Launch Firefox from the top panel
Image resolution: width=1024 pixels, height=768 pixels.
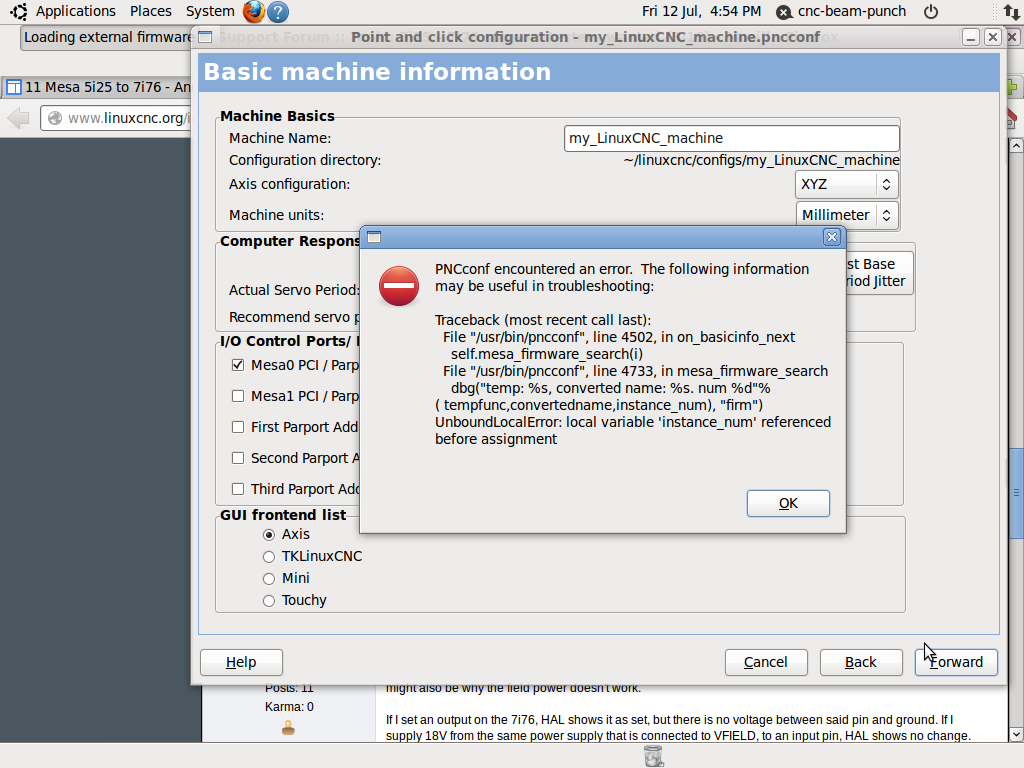(x=253, y=11)
